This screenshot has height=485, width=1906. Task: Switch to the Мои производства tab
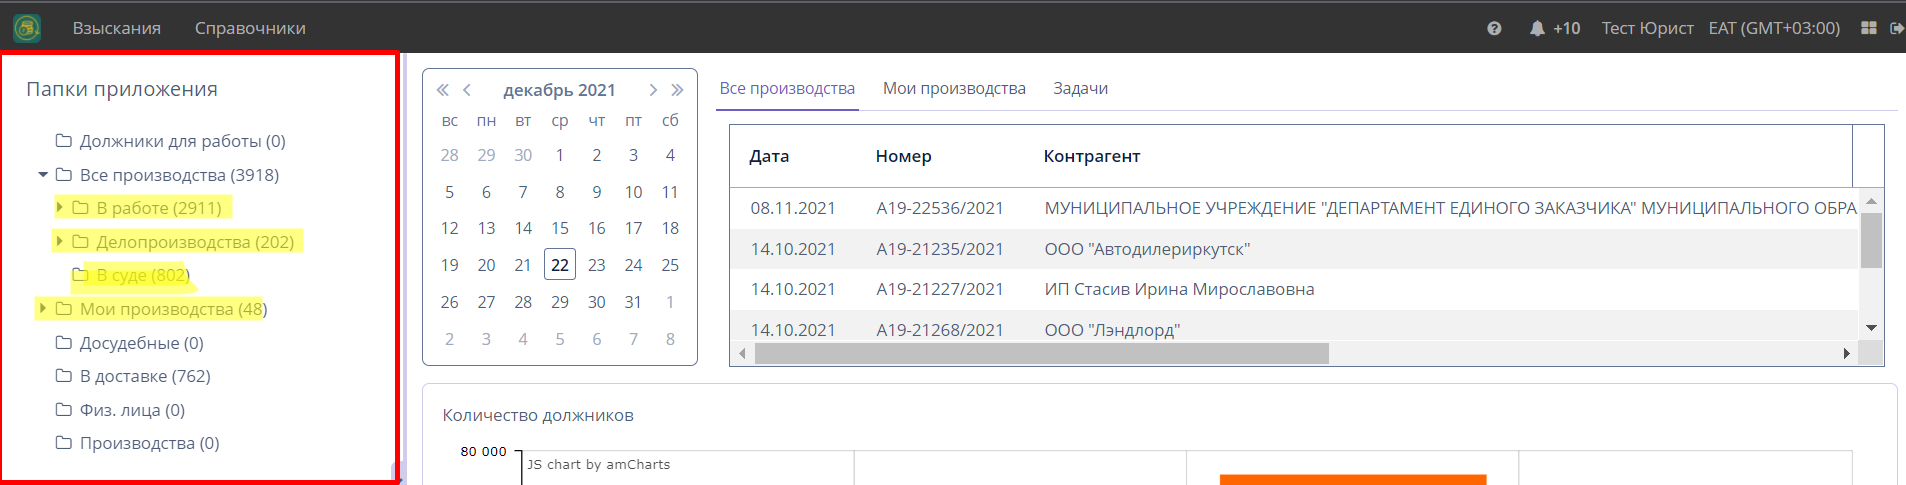tap(954, 88)
